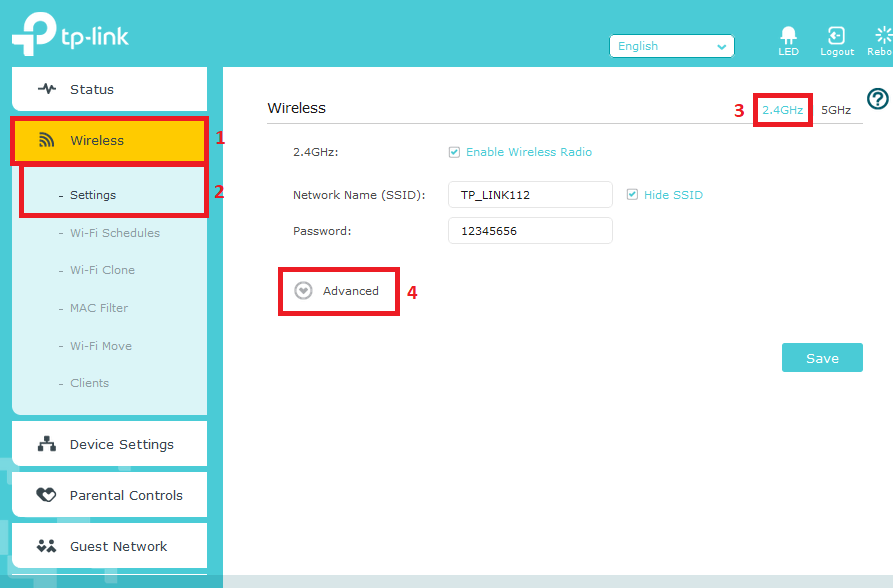893x588 pixels.
Task: Expand the Advanced section
Action: 304,291
